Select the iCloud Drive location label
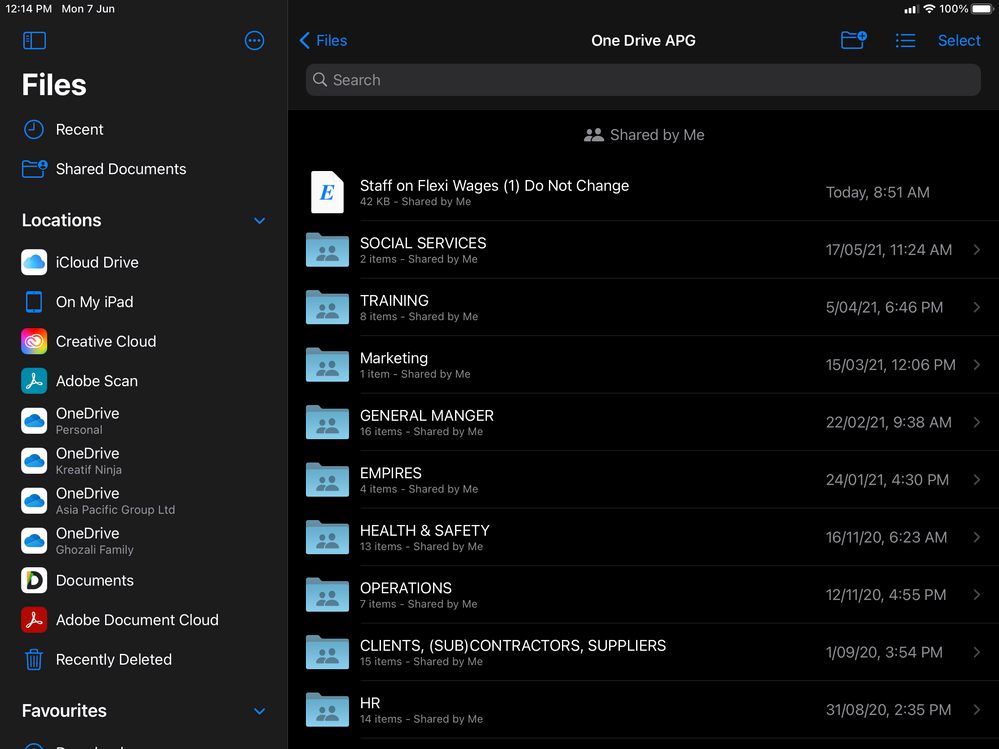 pos(97,262)
